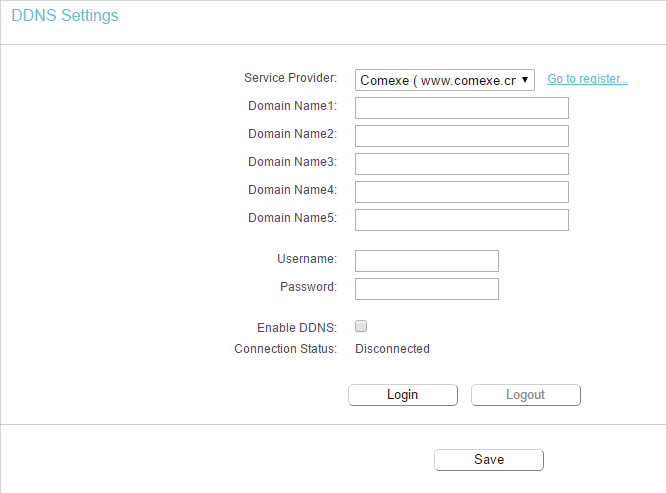This screenshot has height=493, width=666.
Task: Tick the Enable DDNS checkbox
Action: pyautogui.click(x=361, y=326)
